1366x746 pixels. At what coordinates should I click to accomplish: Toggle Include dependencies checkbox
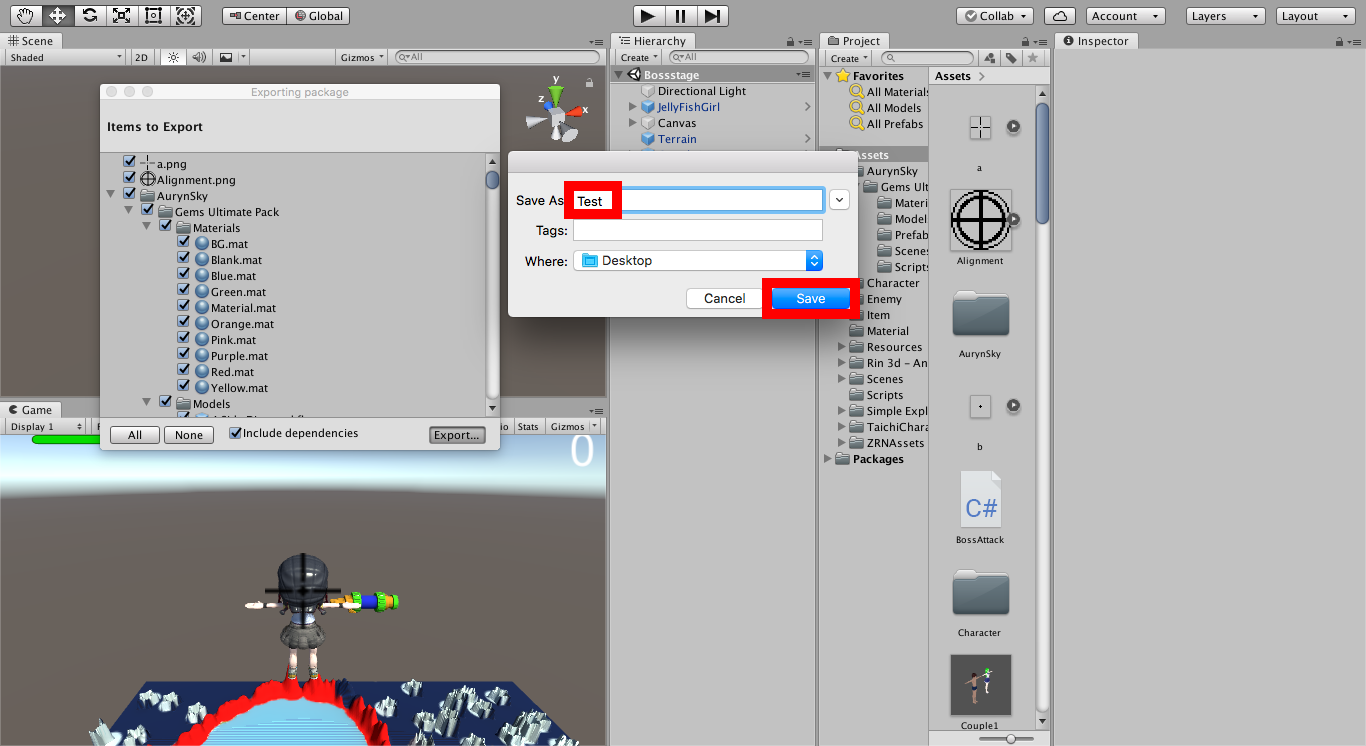[235, 433]
